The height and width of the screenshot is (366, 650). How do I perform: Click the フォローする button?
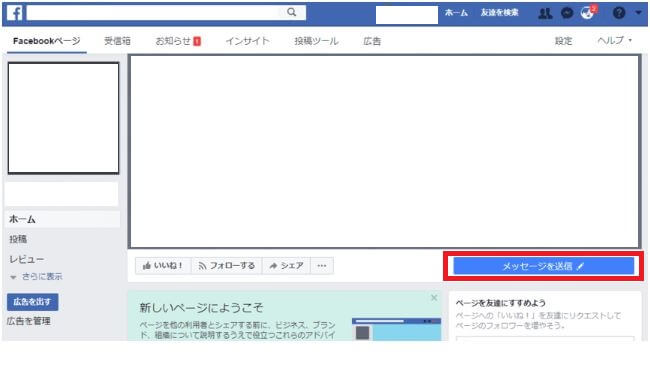pyautogui.click(x=226, y=266)
